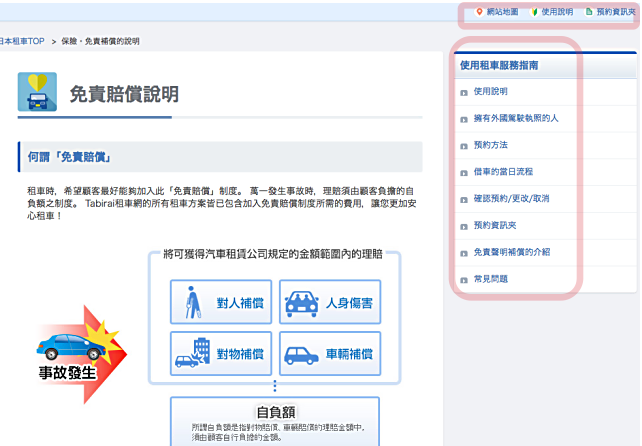Select 擁有外國駕駛執照的人 sidebar item
The height and width of the screenshot is (446, 642).
[515, 118]
